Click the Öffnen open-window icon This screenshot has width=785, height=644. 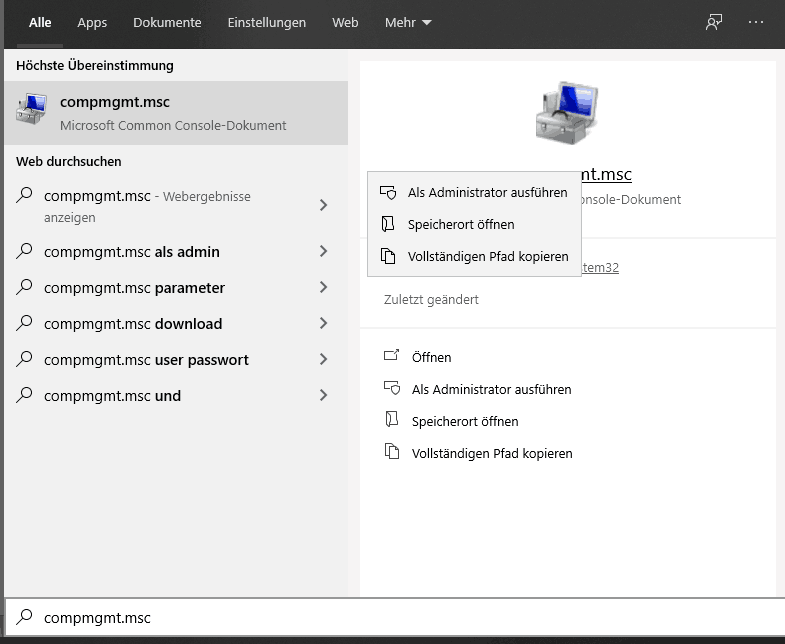pyautogui.click(x=391, y=356)
